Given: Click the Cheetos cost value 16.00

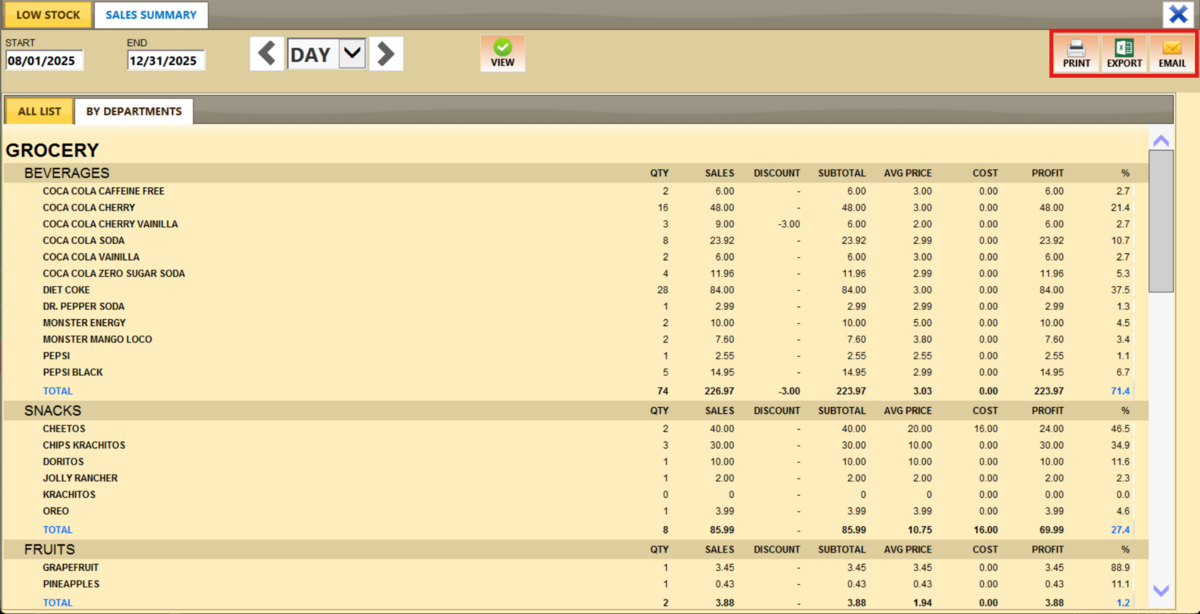Looking at the screenshot, I should [985, 429].
